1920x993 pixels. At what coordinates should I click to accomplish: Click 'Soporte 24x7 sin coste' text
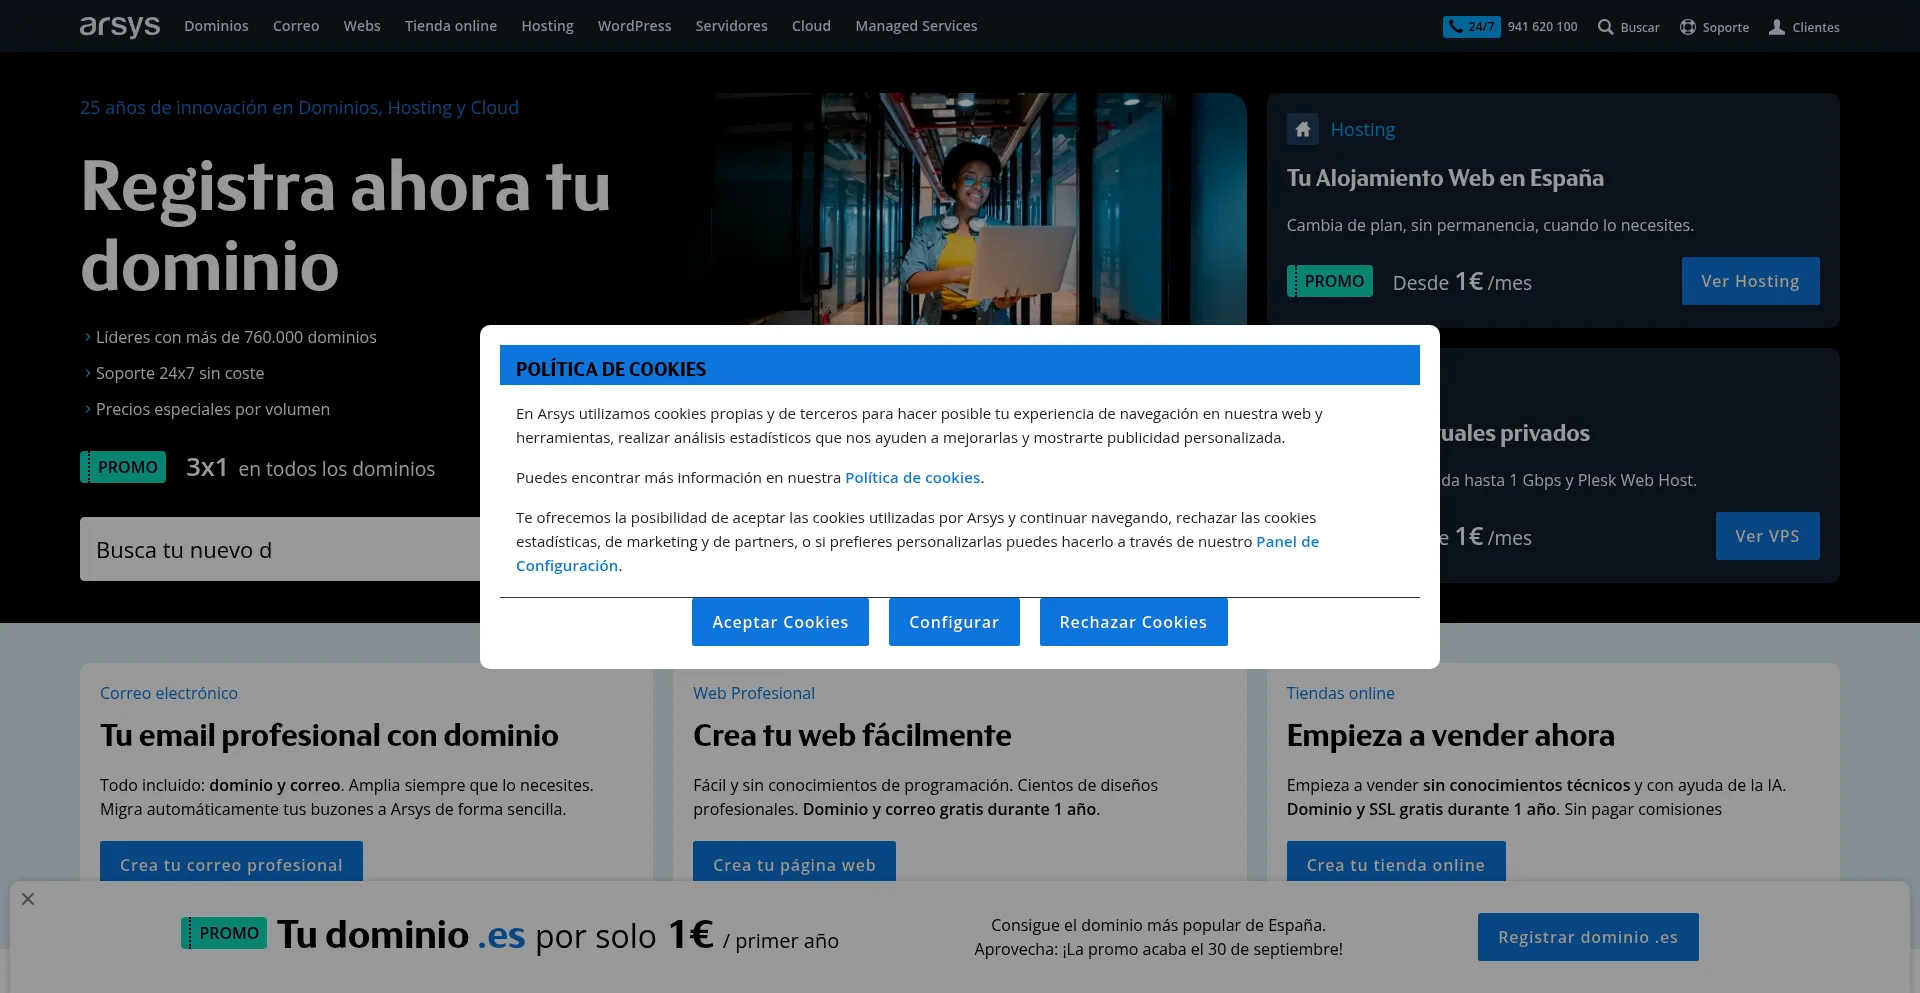pyautogui.click(x=180, y=373)
